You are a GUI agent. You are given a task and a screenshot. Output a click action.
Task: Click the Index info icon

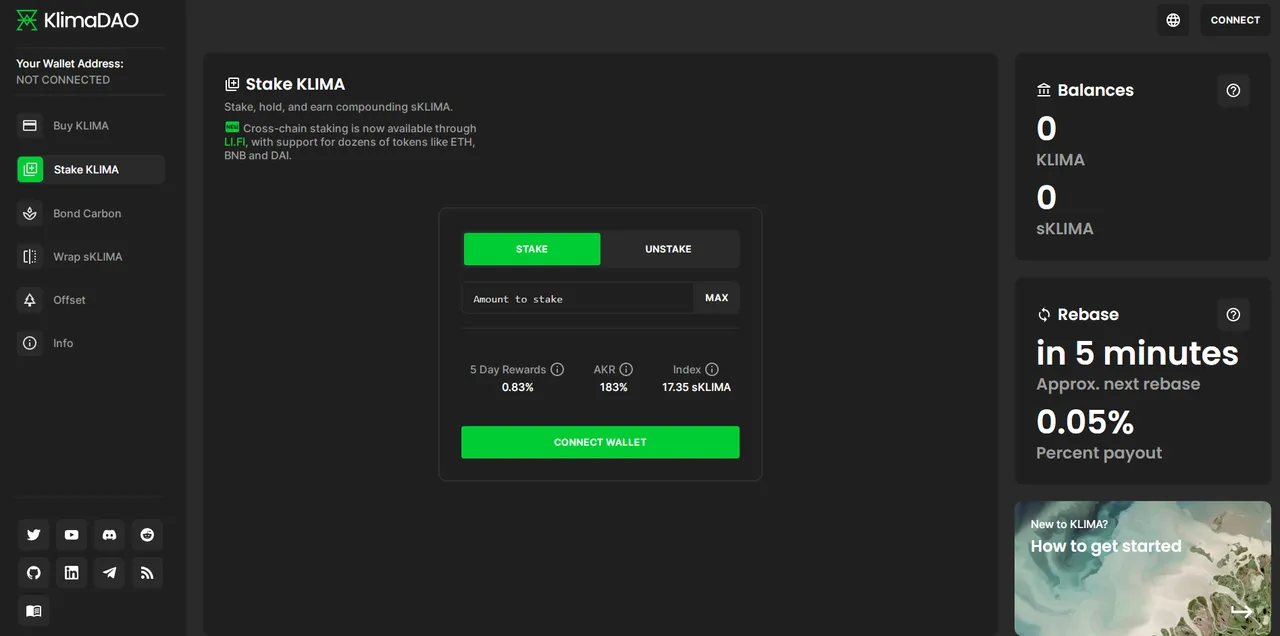[712, 369]
